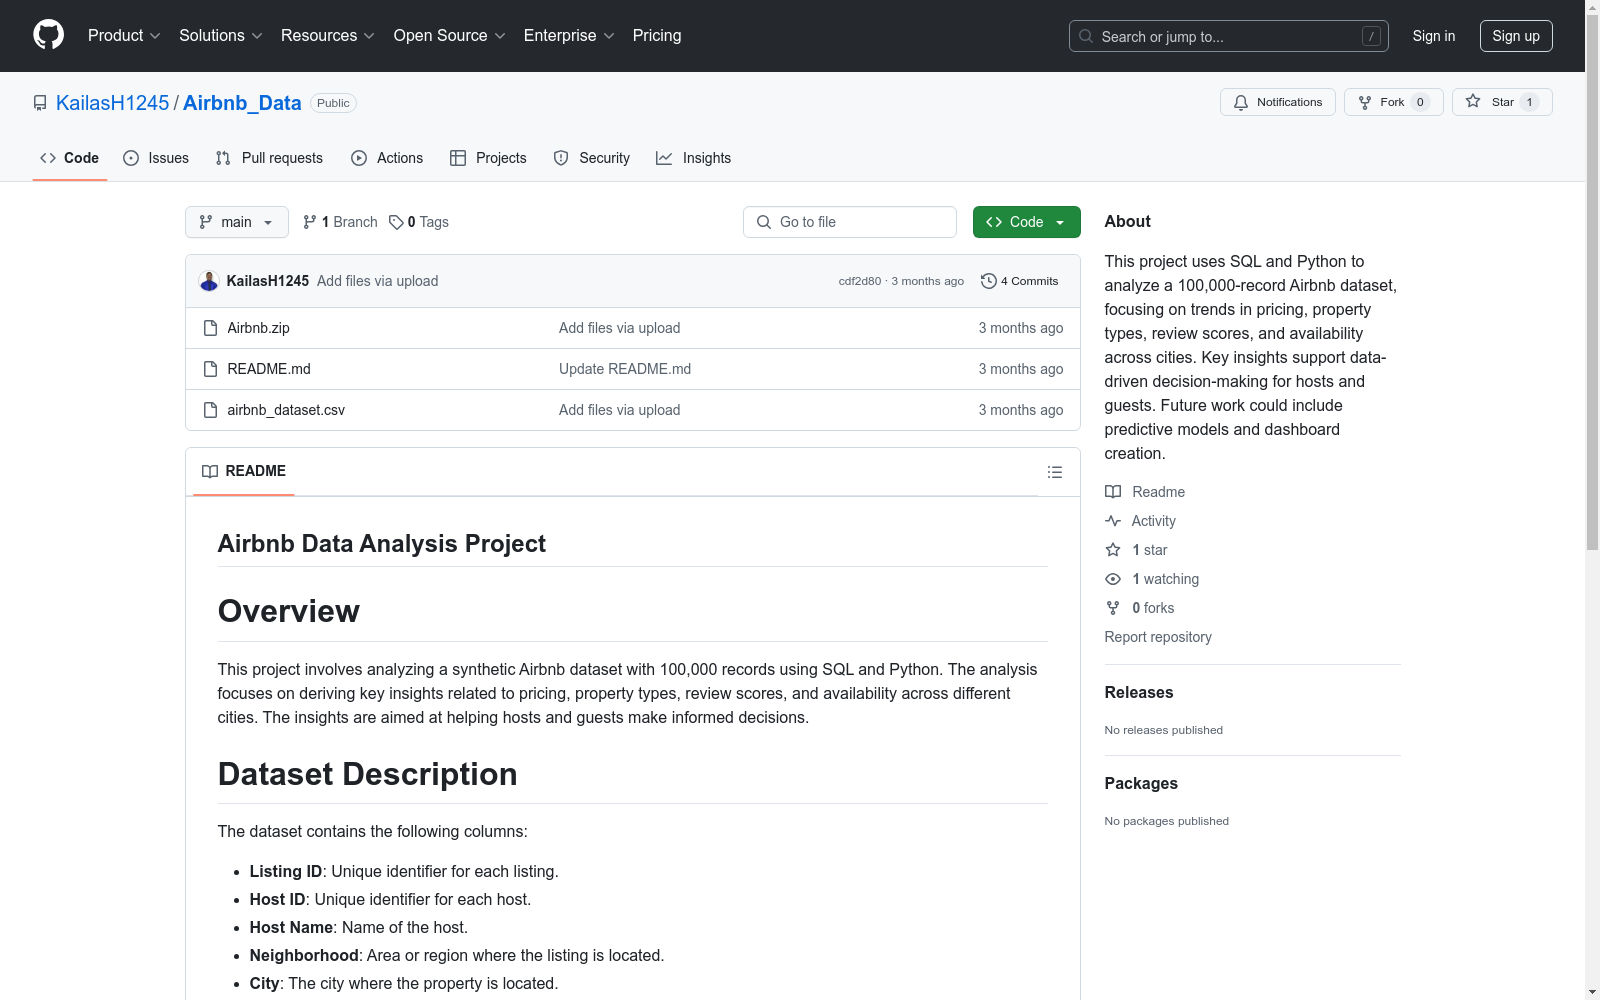
Task: Open the Packages heading link
Action: pos(1141,783)
